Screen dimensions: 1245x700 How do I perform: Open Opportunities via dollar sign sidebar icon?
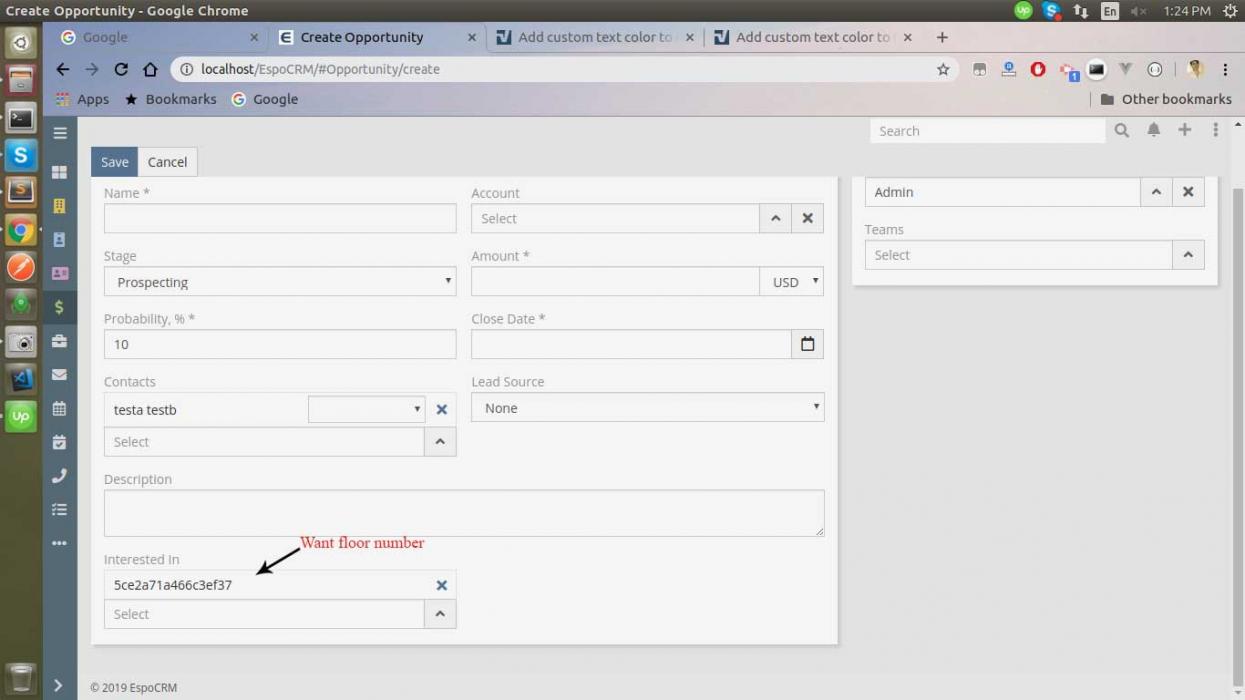coord(59,307)
